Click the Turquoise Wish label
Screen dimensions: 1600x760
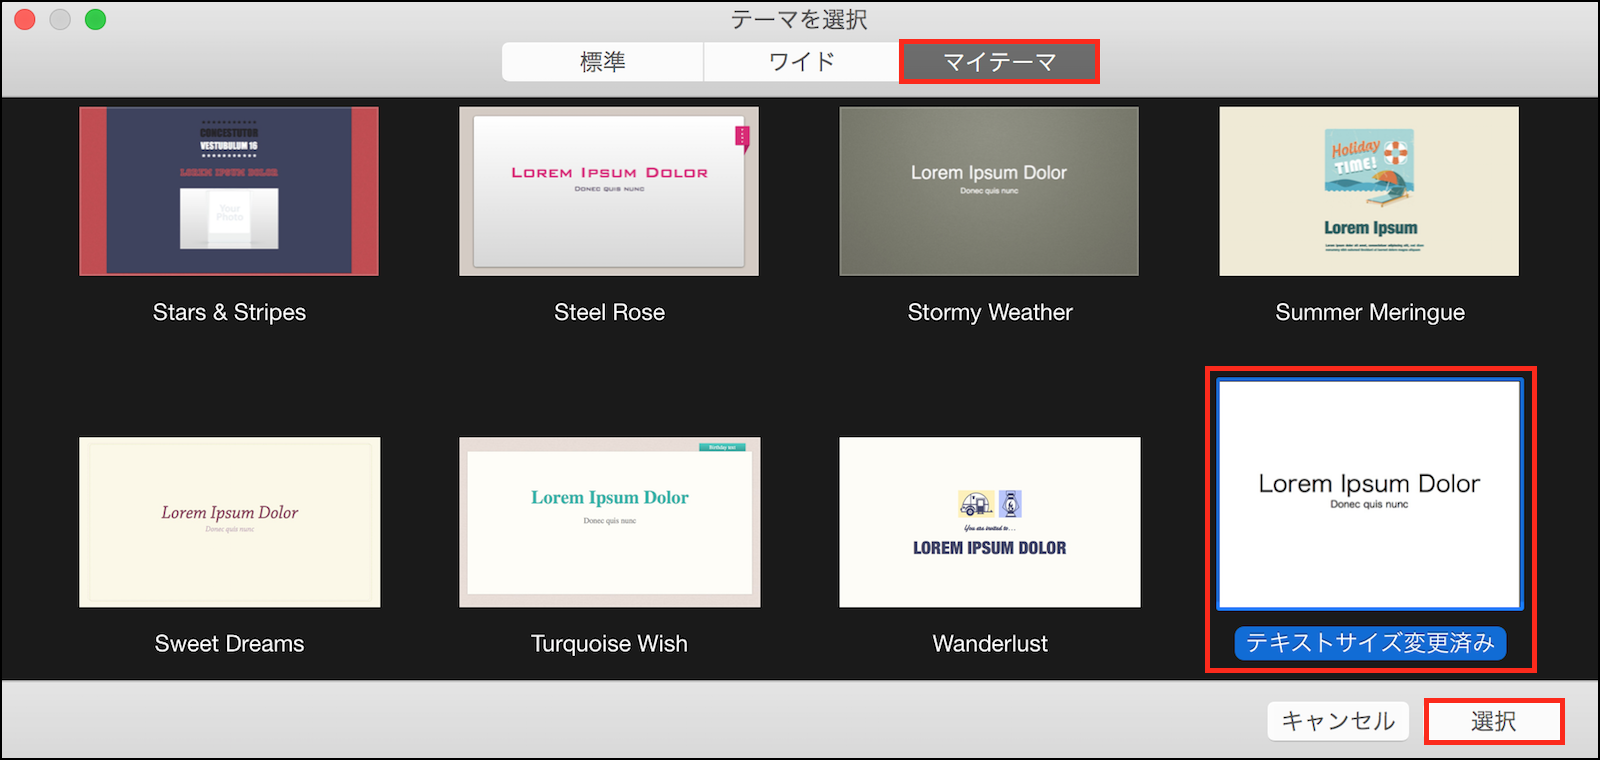click(x=609, y=643)
